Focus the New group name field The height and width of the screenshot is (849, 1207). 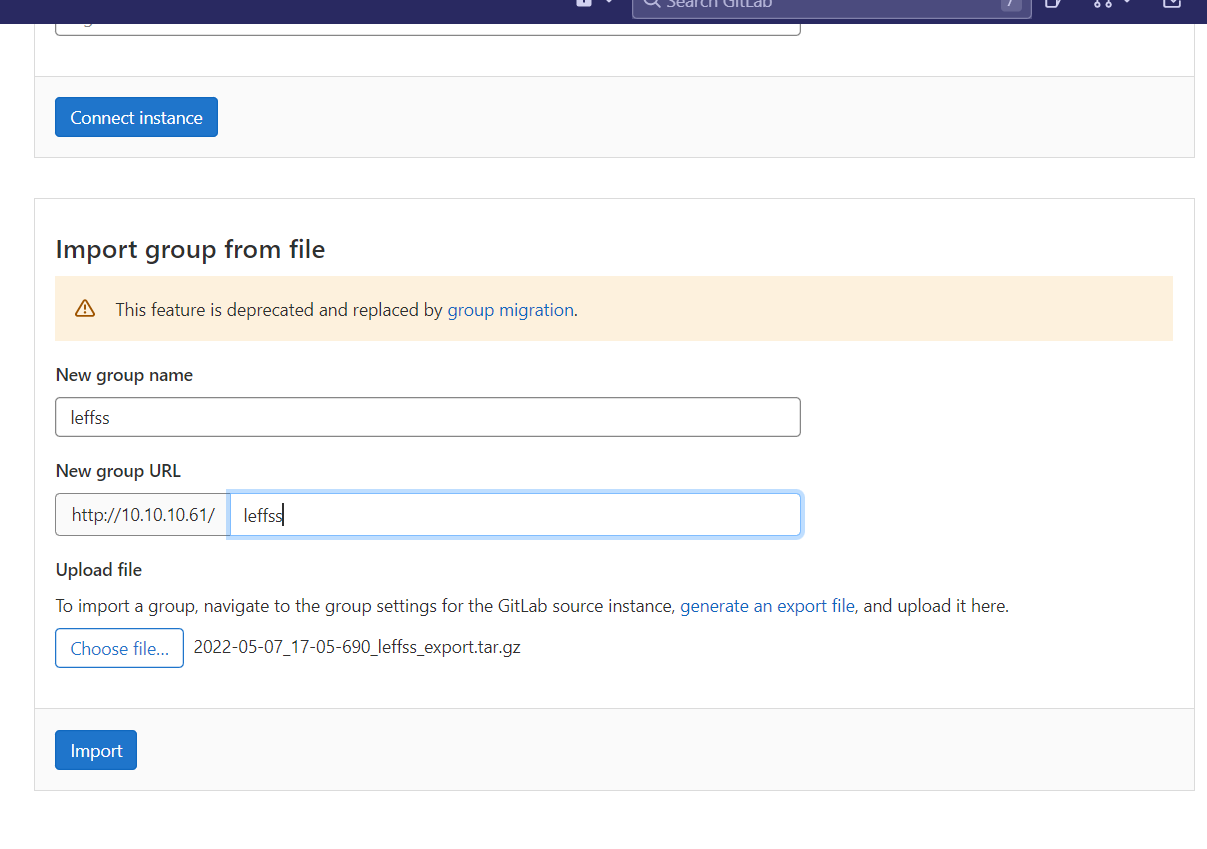pyautogui.click(x=428, y=417)
